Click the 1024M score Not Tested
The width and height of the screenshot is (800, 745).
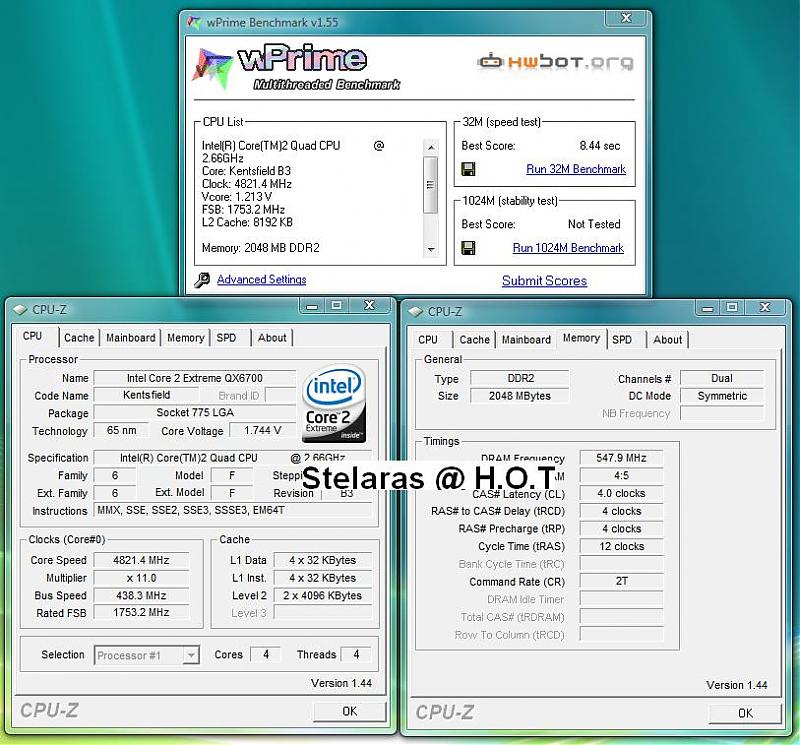tap(594, 224)
